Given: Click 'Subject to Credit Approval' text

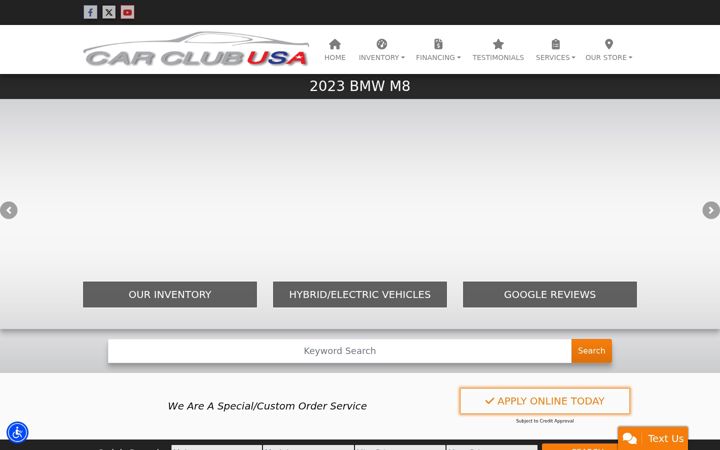Looking at the screenshot, I should pos(545,421).
